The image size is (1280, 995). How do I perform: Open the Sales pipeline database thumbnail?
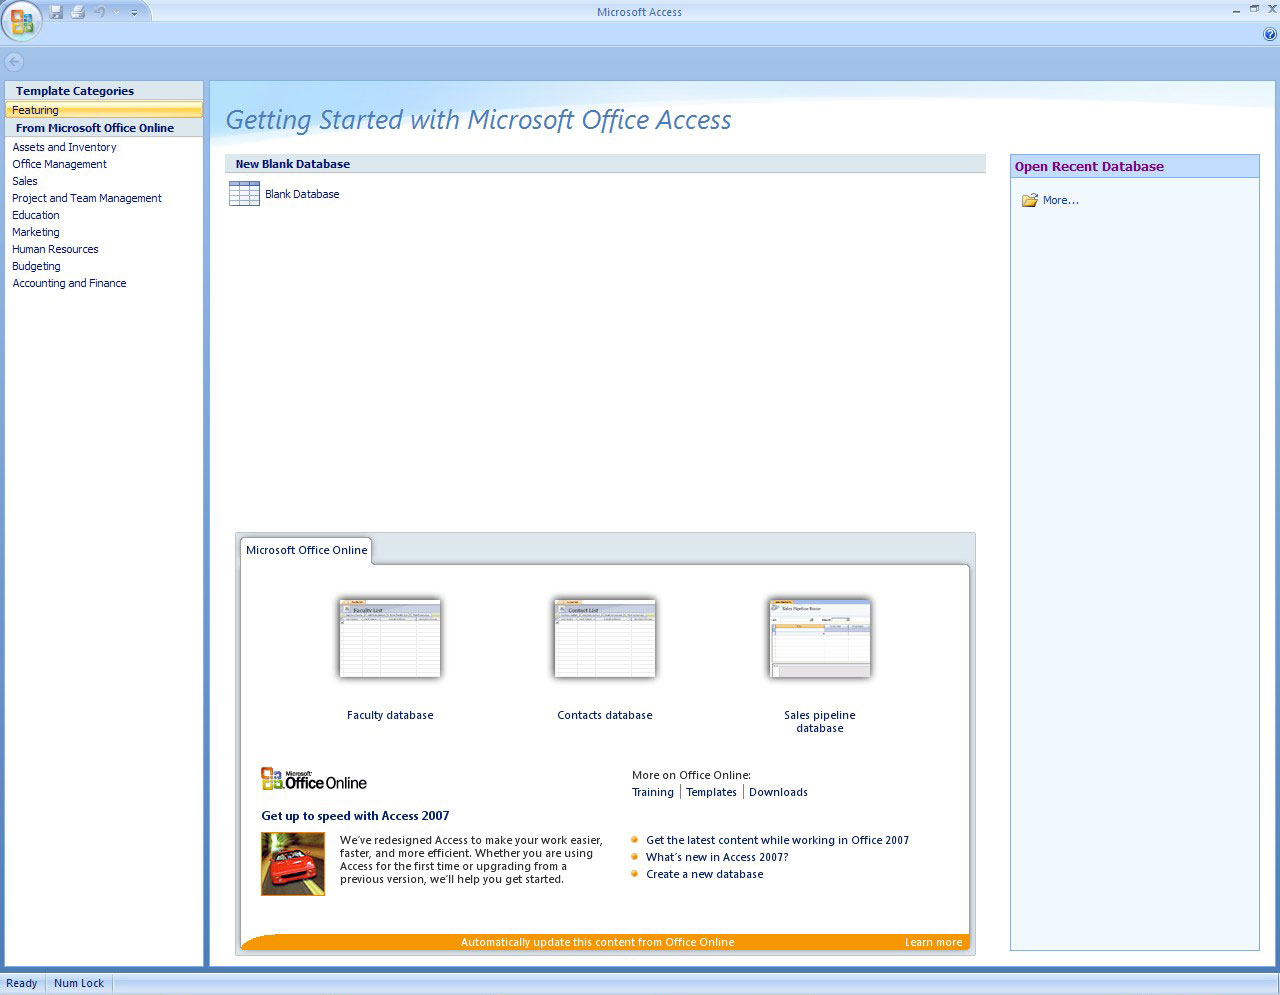[820, 639]
